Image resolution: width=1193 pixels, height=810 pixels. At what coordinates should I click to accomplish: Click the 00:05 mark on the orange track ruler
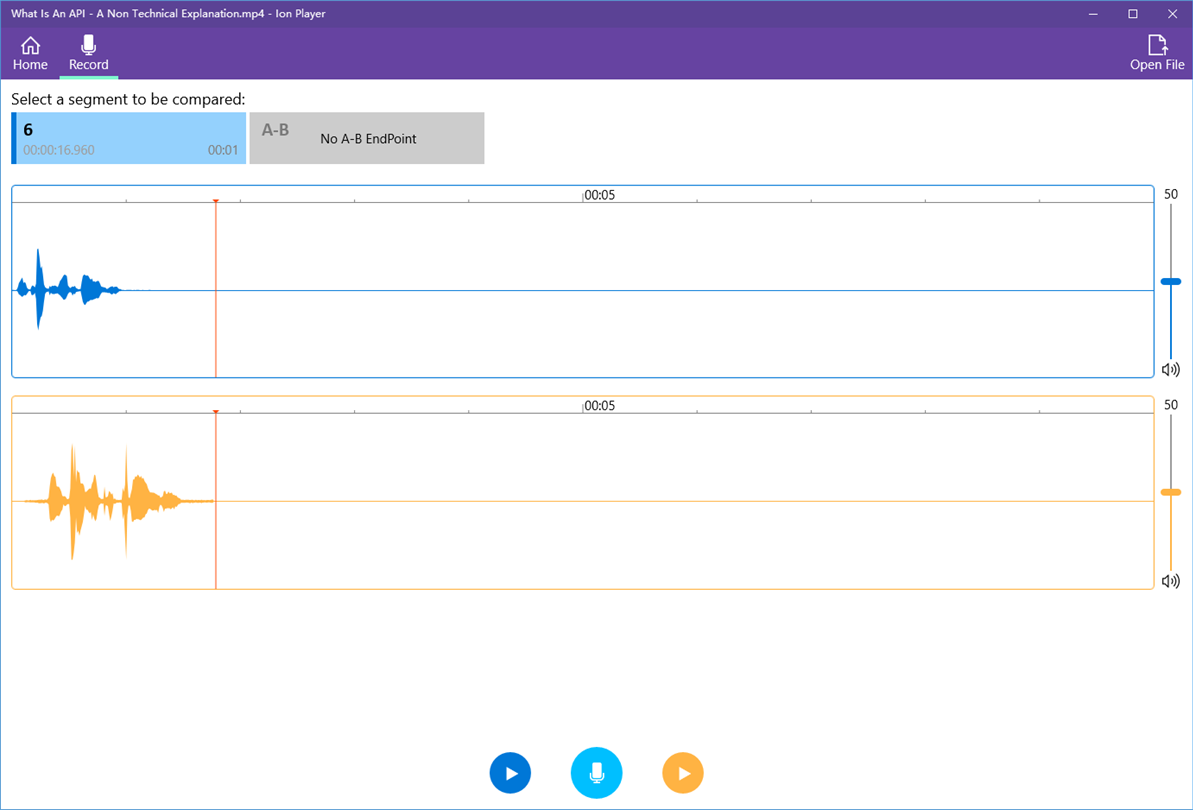click(599, 405)
